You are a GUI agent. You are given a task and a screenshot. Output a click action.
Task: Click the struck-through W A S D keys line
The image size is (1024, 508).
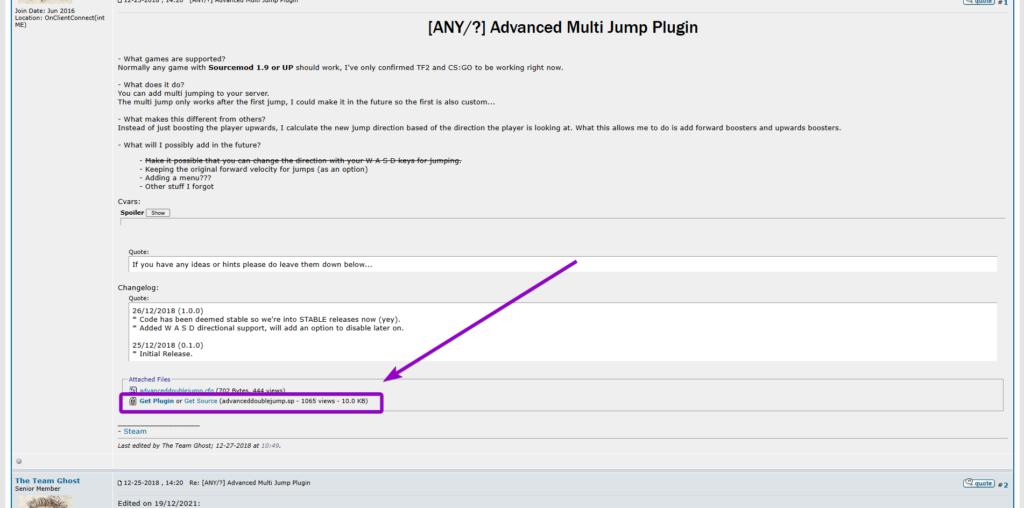[303, 161]
